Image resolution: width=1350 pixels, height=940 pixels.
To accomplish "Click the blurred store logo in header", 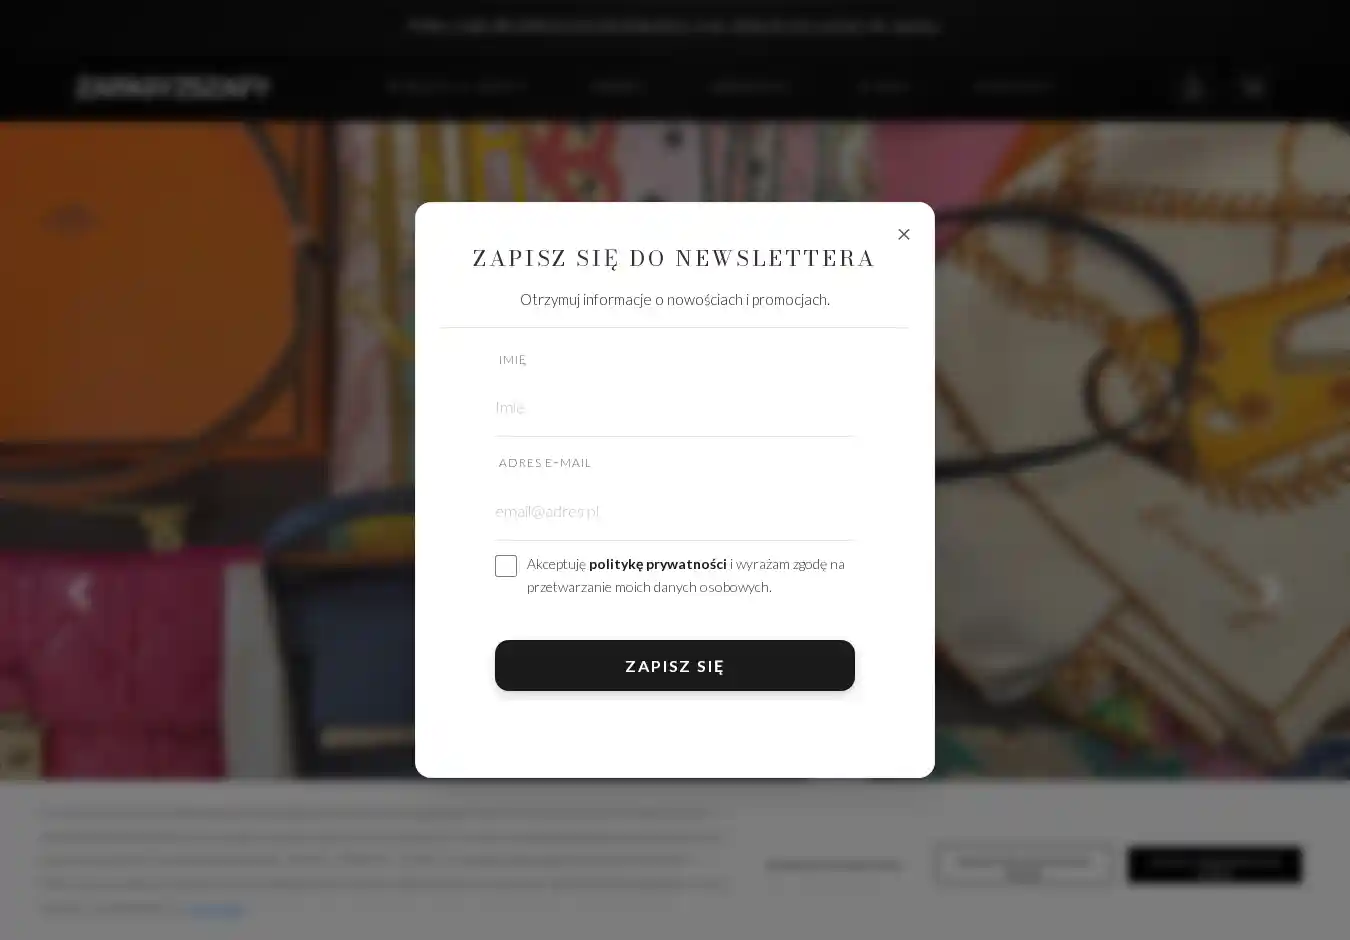I will click(x=172, y=87).
